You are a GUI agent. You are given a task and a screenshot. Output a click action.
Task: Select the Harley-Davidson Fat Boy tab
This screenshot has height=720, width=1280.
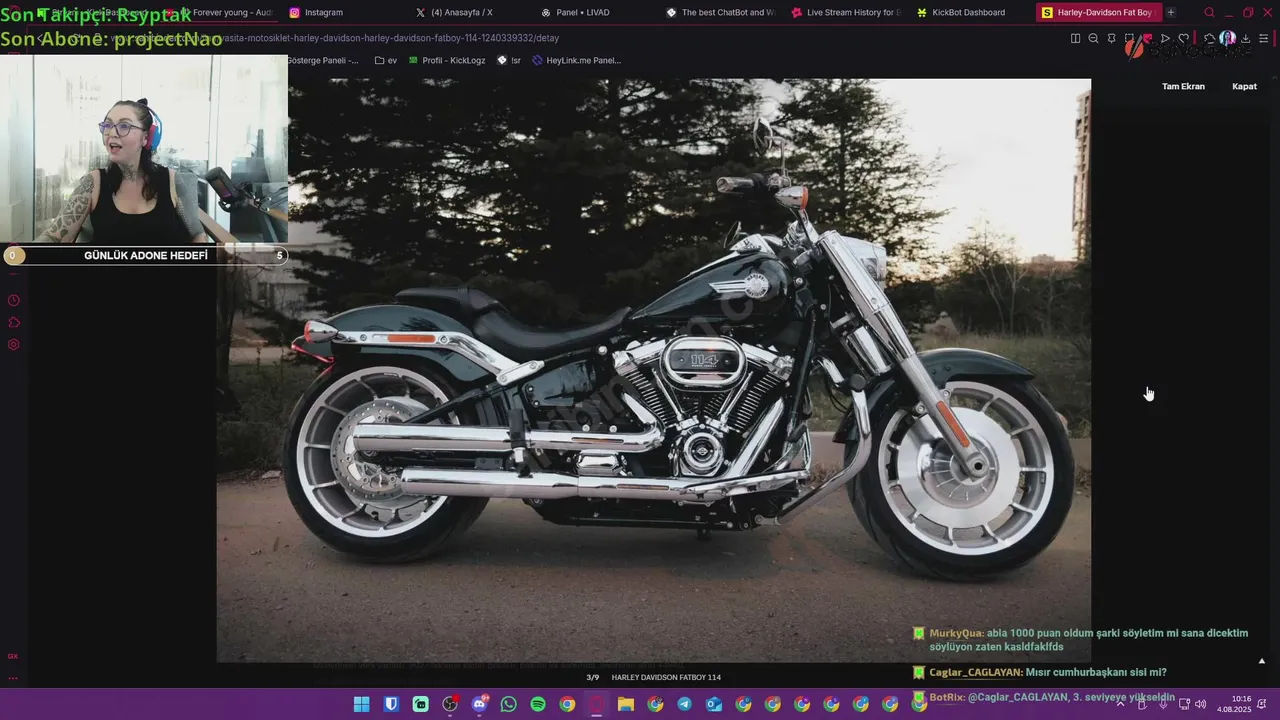point(1097,12)
